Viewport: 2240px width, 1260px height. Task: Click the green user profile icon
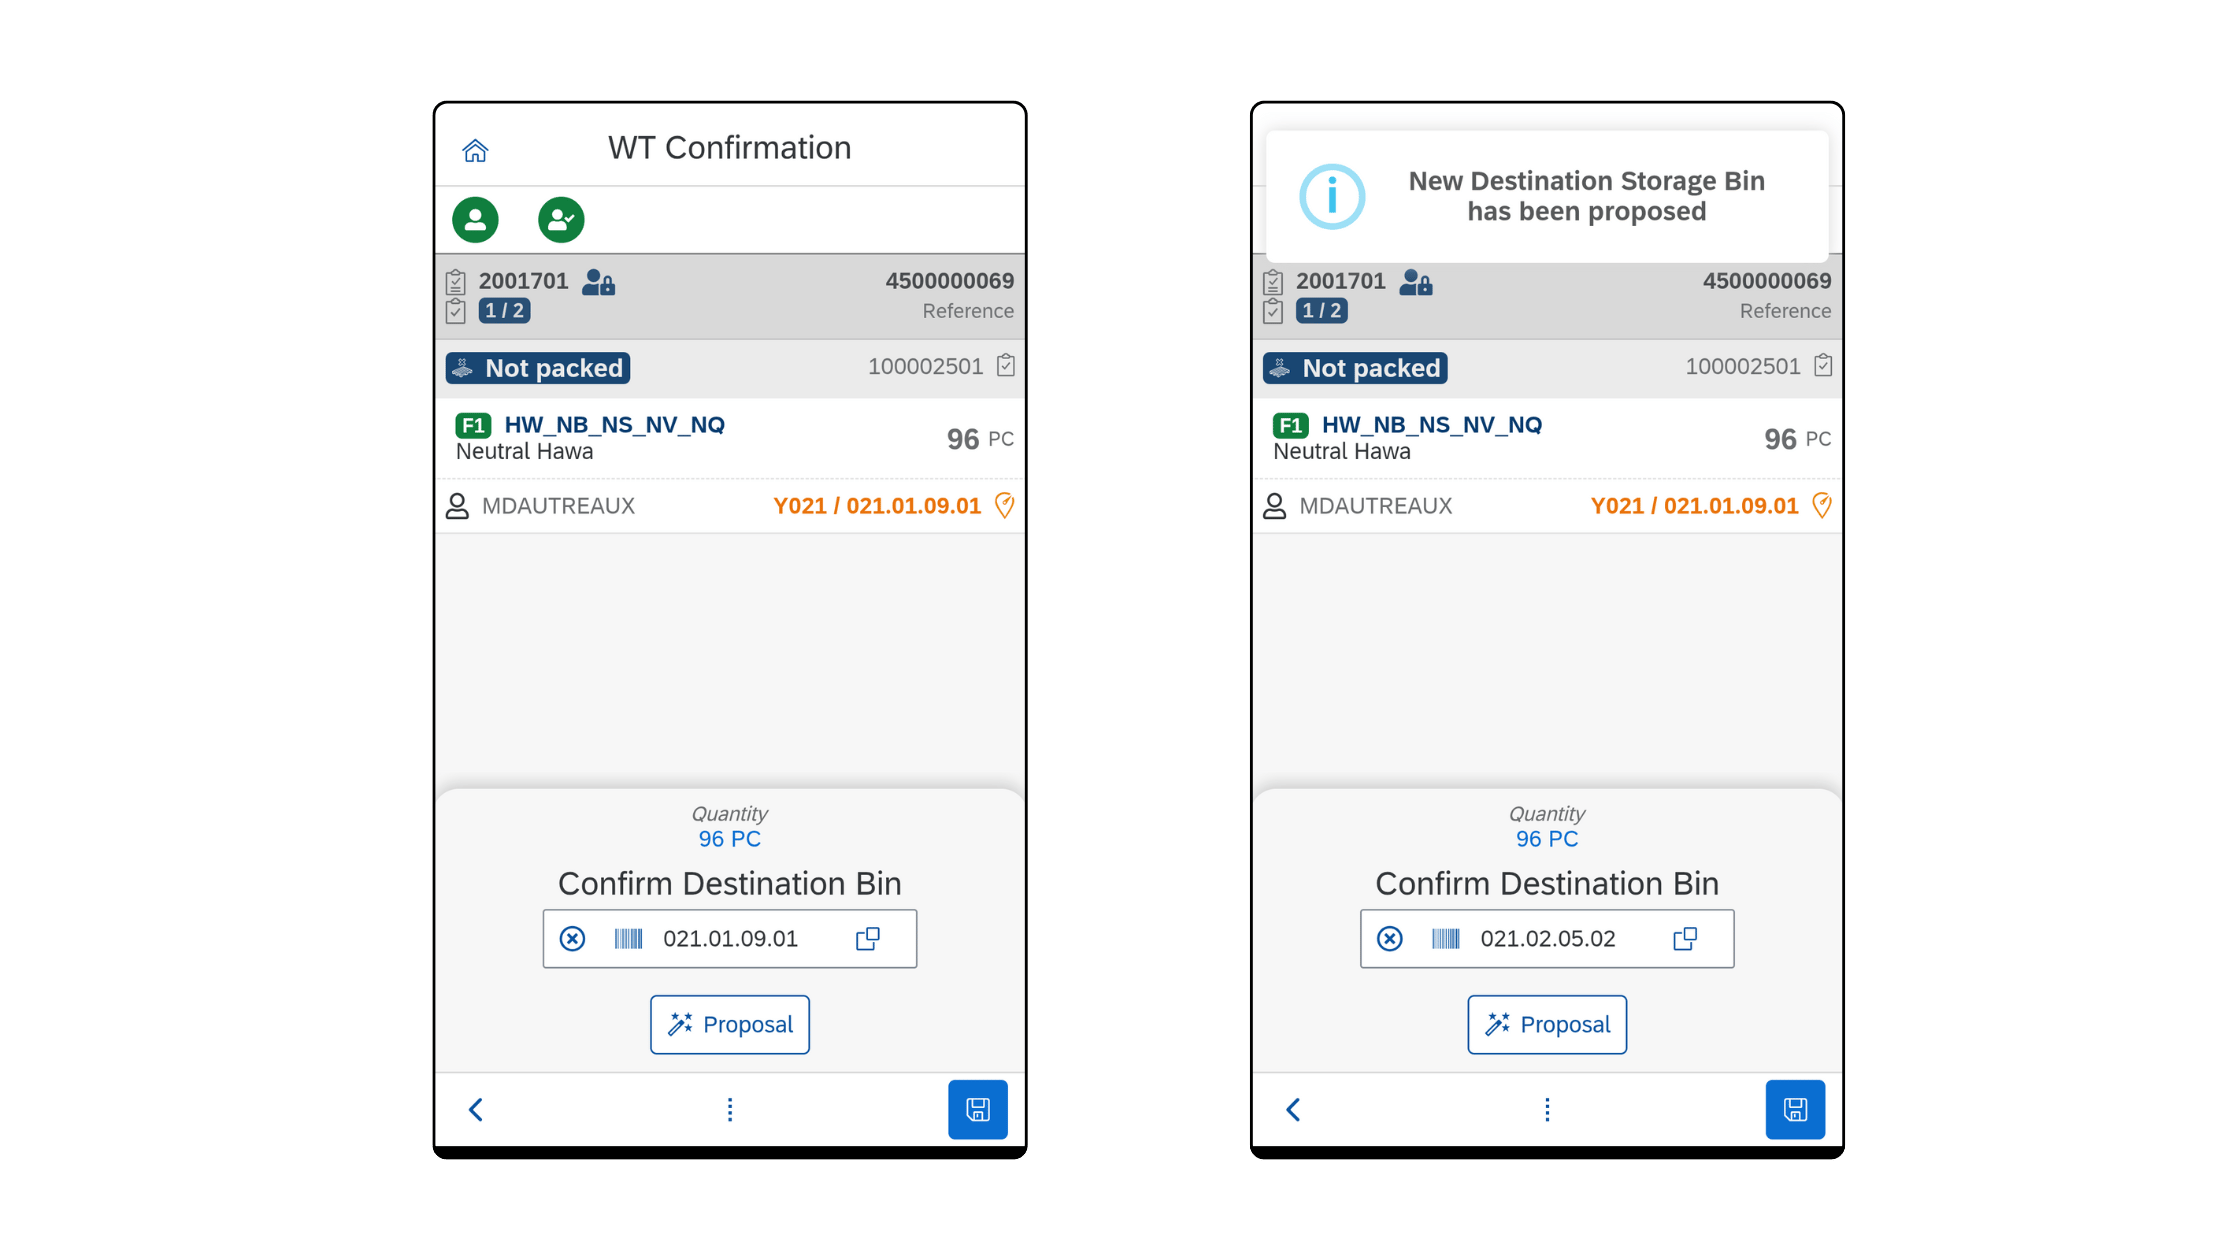click(475, 220)
